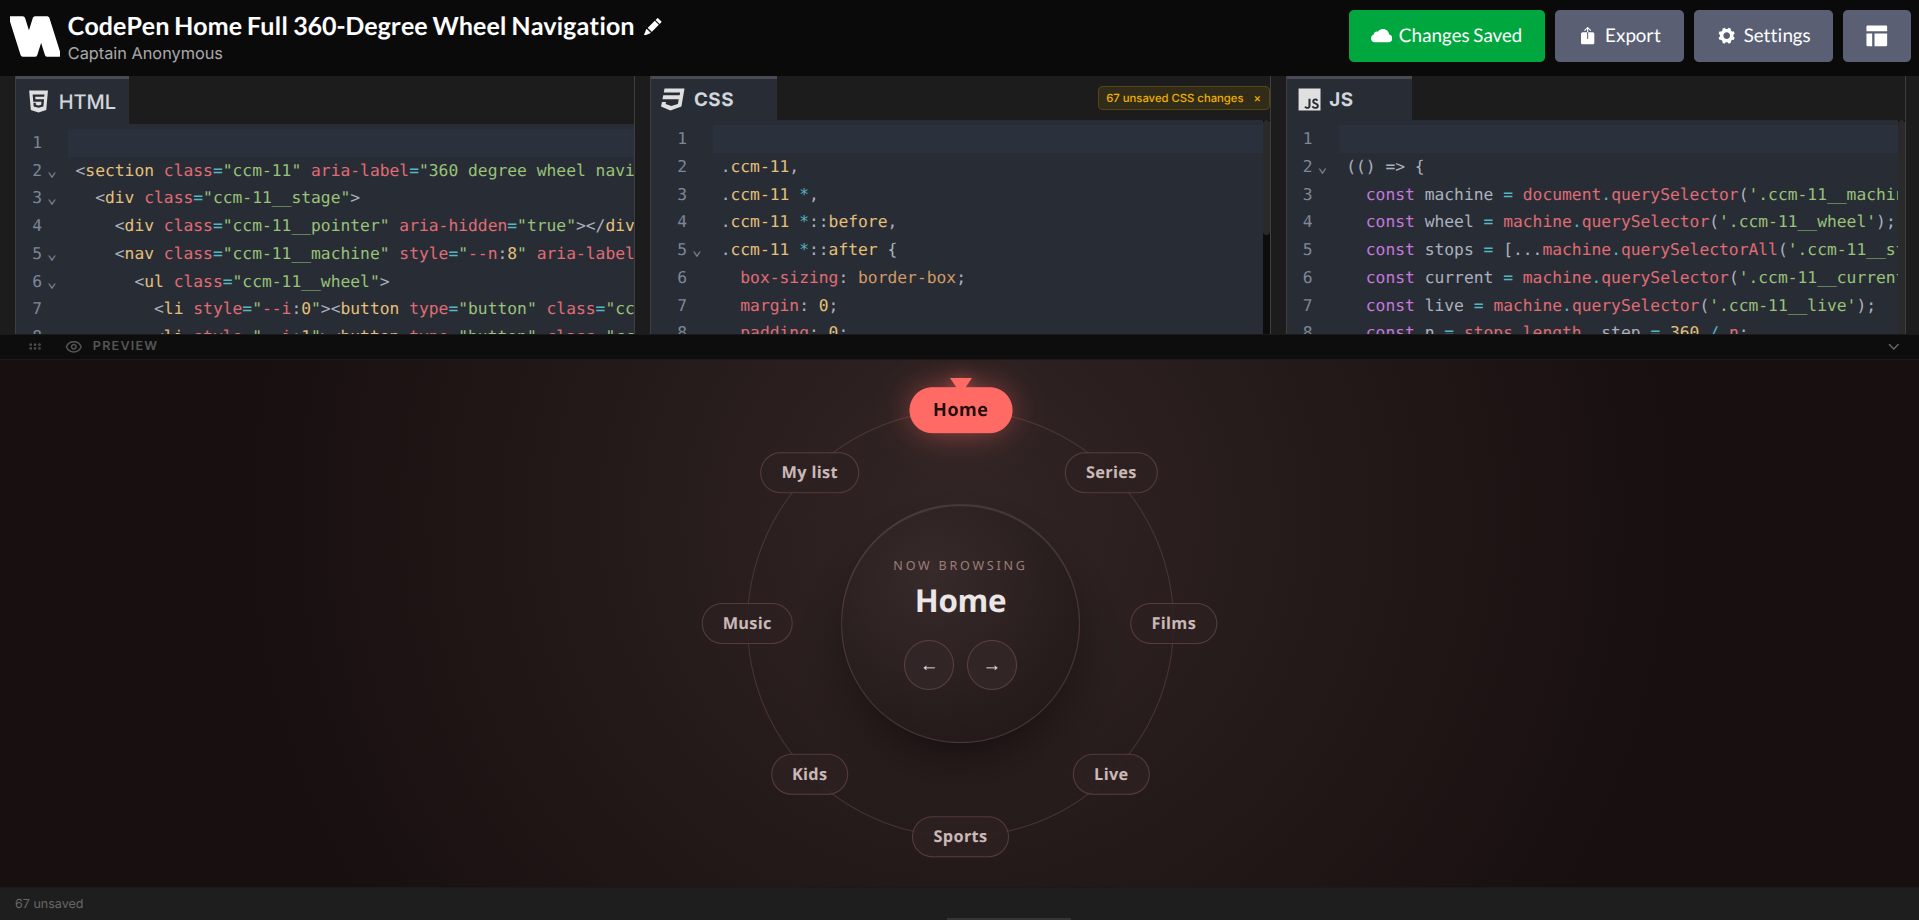Click the preview drag handle dots icon

(x=35, y=346)
